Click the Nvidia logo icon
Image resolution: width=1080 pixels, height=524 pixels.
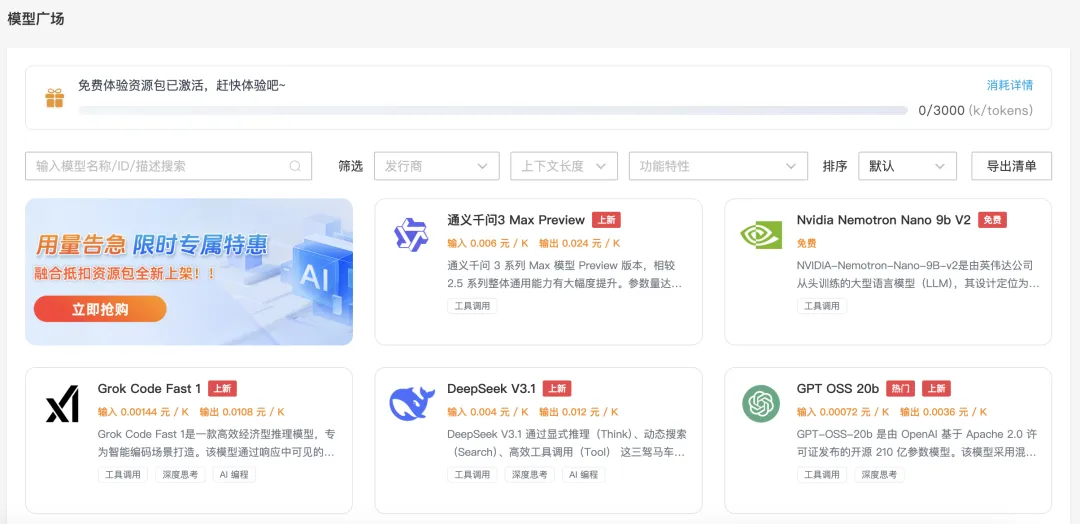tap(760, 234)
